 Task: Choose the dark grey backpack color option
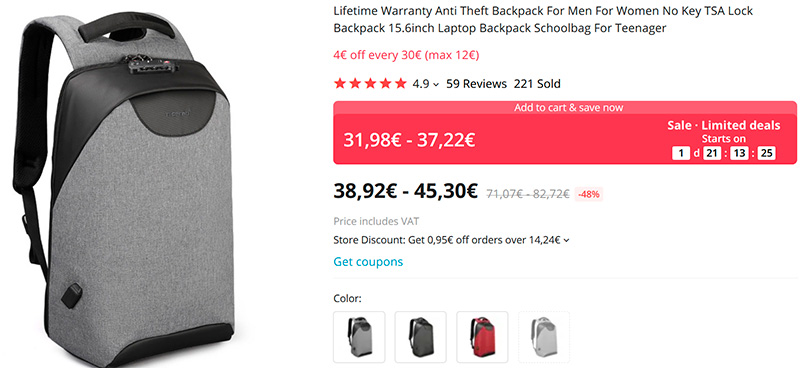(421, 337)
